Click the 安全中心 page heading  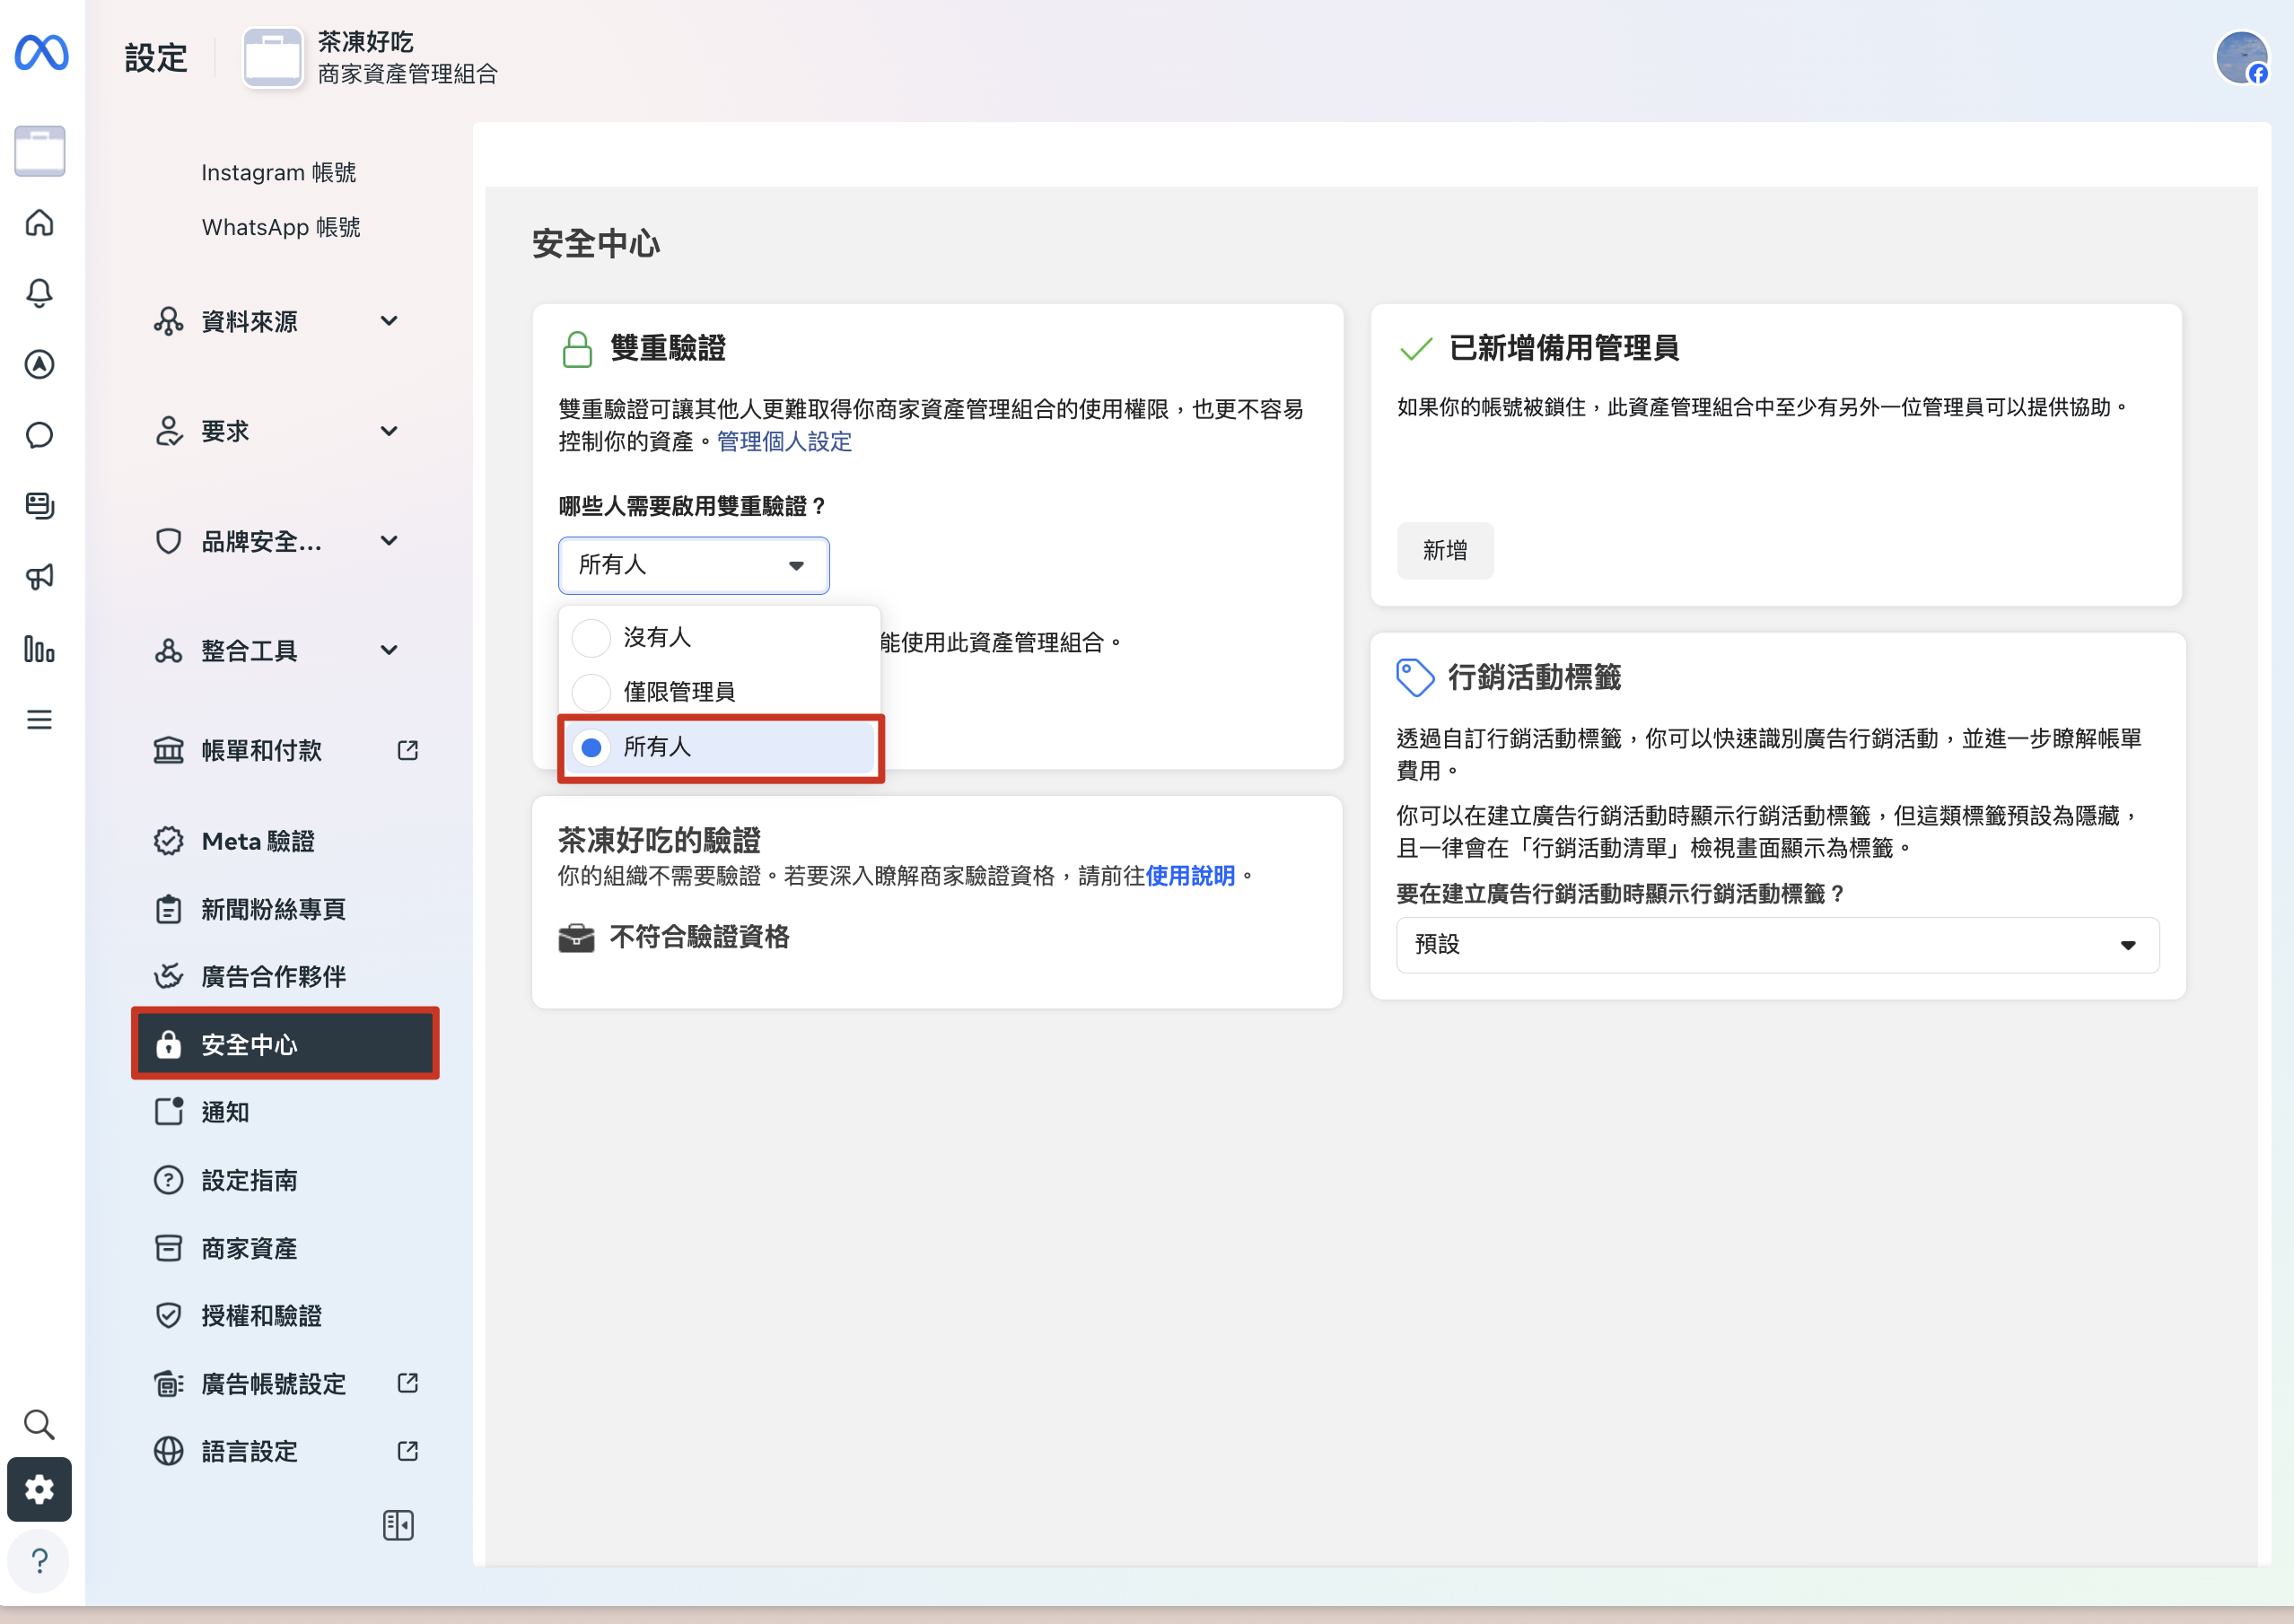click(x=596, y=243)
